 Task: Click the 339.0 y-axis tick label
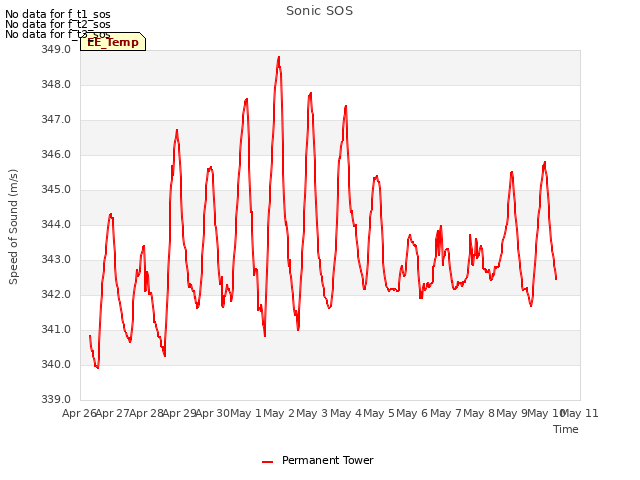click(x=56, y=400)
